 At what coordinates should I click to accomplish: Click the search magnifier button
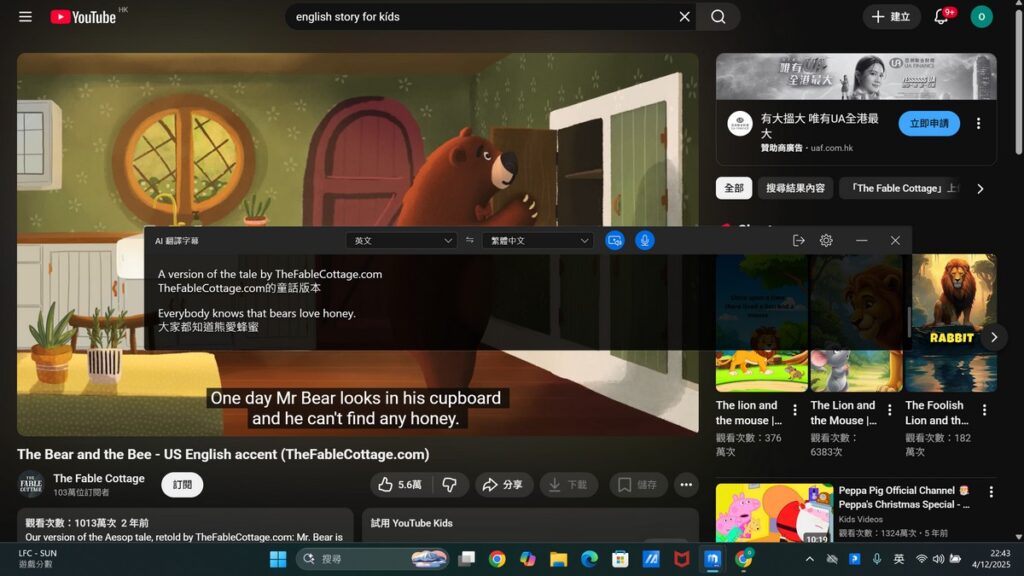[718, 17]
